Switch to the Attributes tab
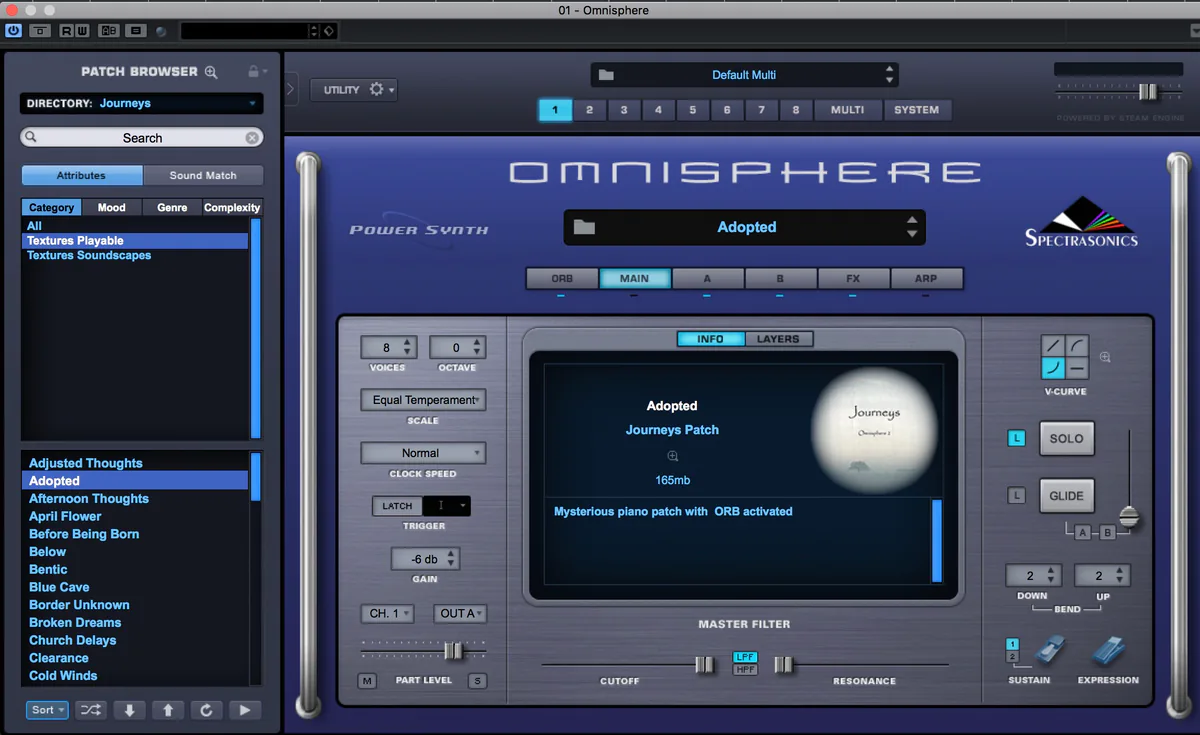 pyautogui.click(x=82, y=175)
